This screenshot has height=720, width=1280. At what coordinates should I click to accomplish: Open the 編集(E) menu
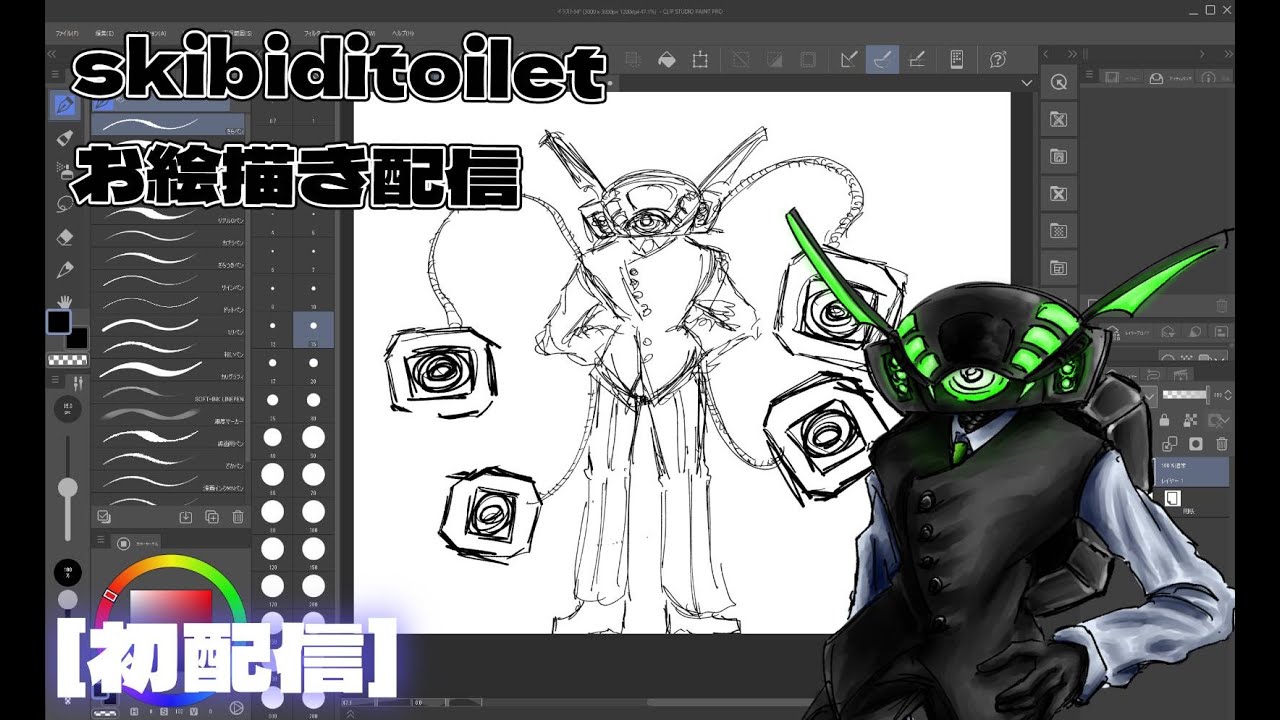(x=105, y=32)
